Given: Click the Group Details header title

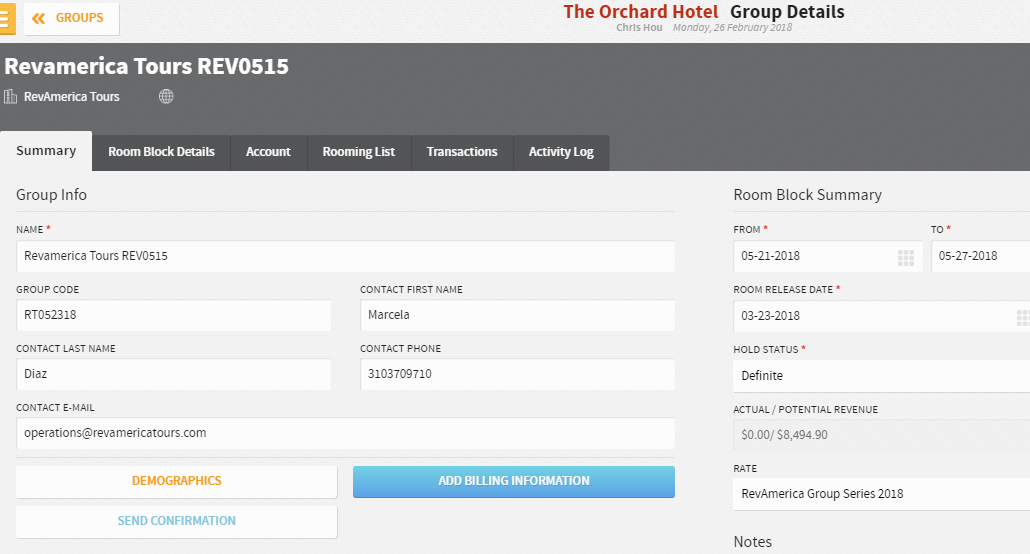Looking at the screenshot, I should click(x=787, y=12).
